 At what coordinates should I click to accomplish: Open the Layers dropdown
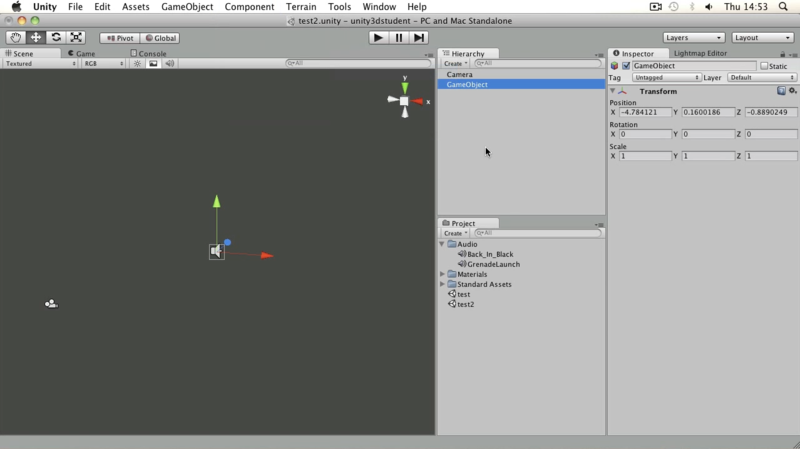(693, 38)
